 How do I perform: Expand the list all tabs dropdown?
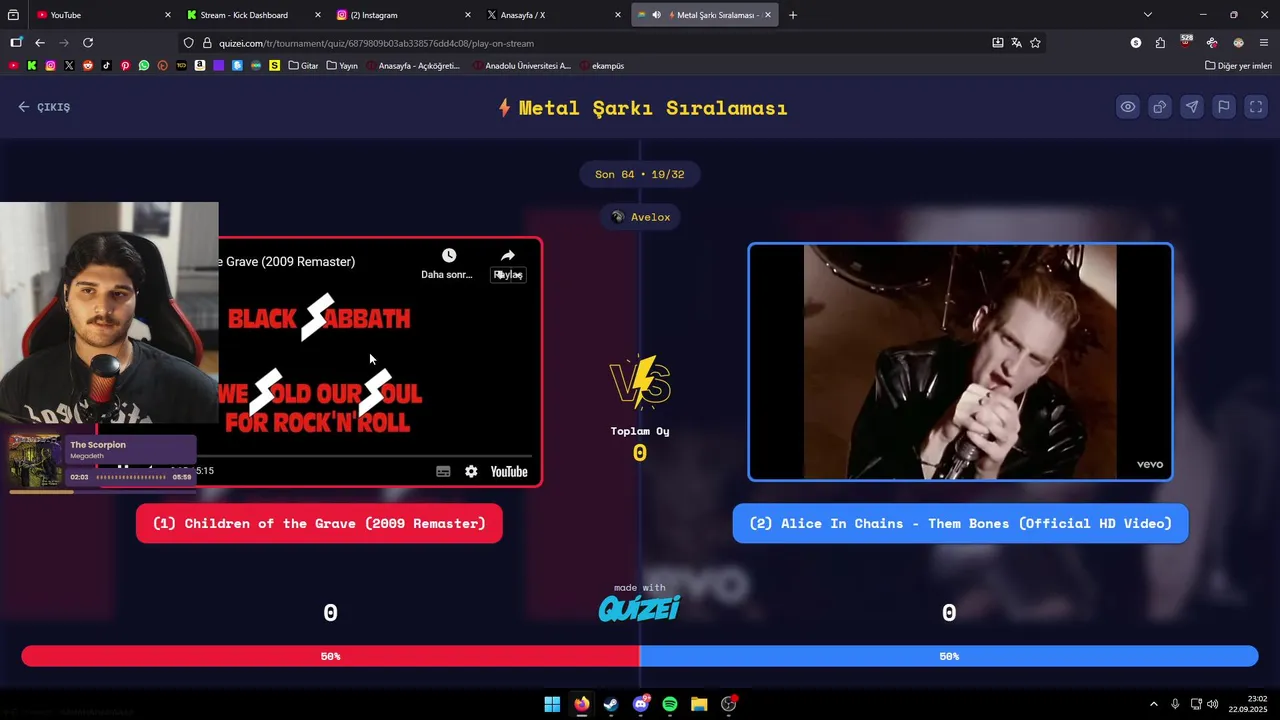click(x=1147, y=15)
